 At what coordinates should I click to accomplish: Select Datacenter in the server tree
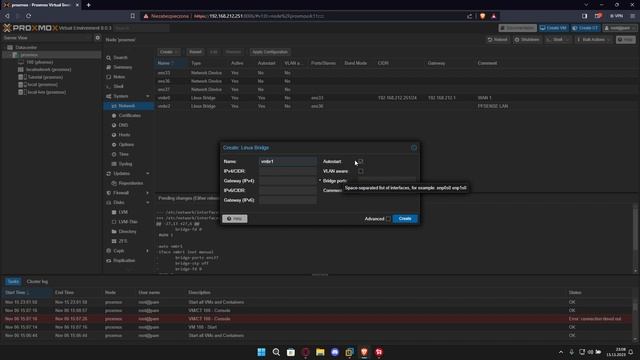[26, 47]
